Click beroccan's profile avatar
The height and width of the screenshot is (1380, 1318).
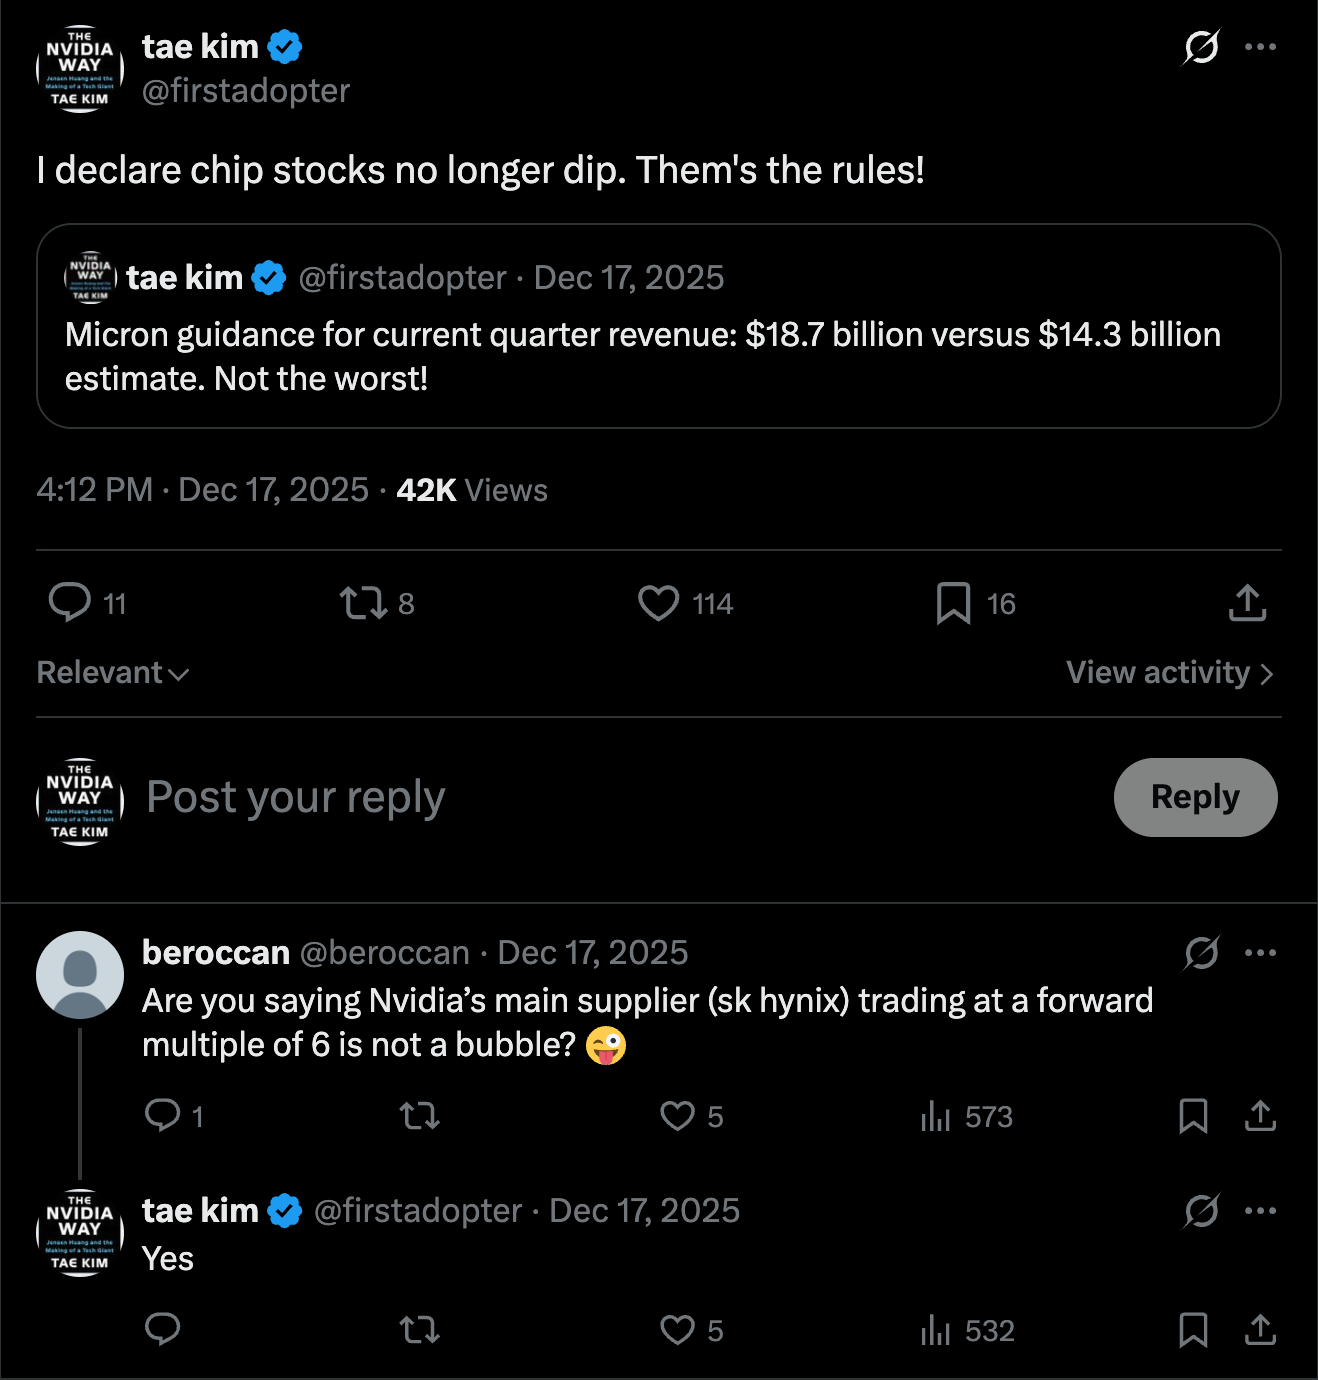pyautogui.click(x=80, y=975)
